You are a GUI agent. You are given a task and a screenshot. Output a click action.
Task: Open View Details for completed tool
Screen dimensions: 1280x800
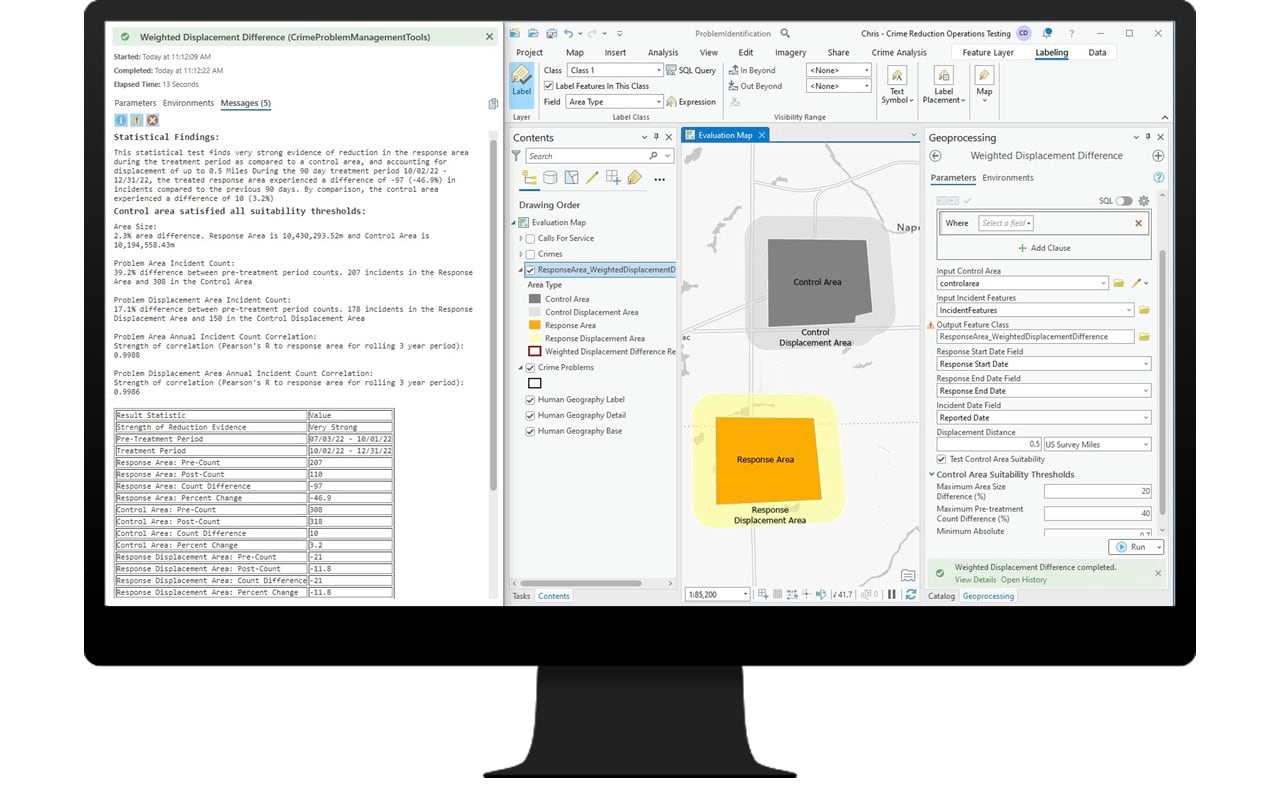click(975, 580)
